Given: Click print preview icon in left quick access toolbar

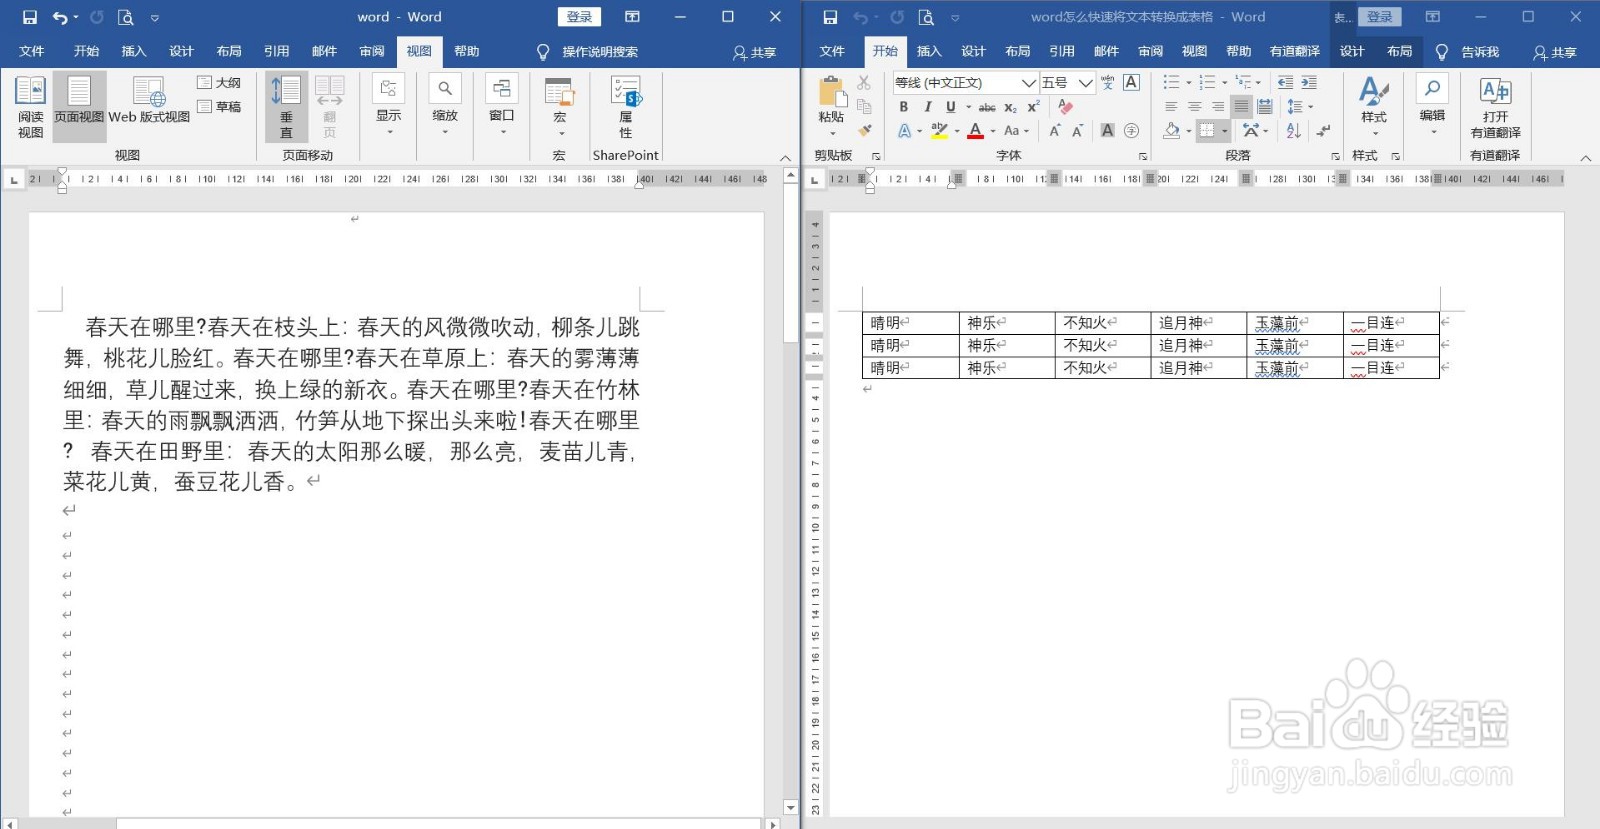Looking at the screenshot, I should (125, 17).
